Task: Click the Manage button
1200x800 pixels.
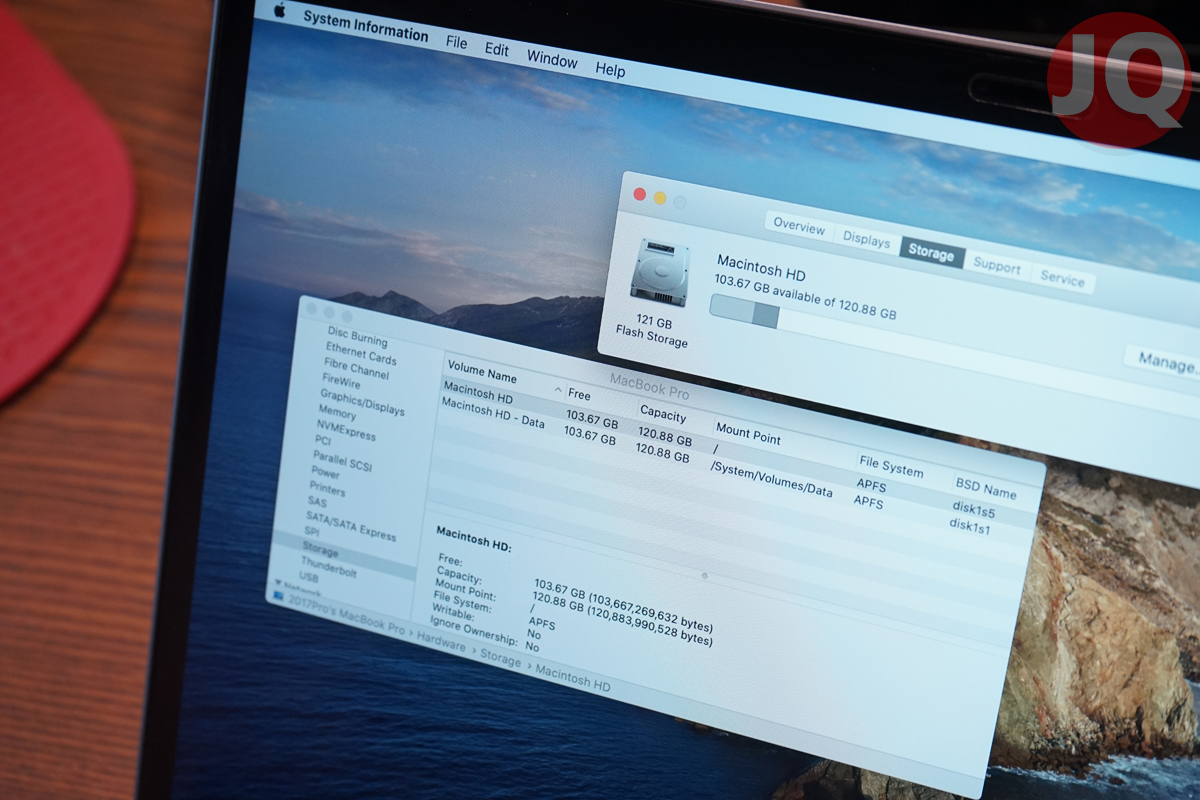Action: click(x=1165, y=363)
